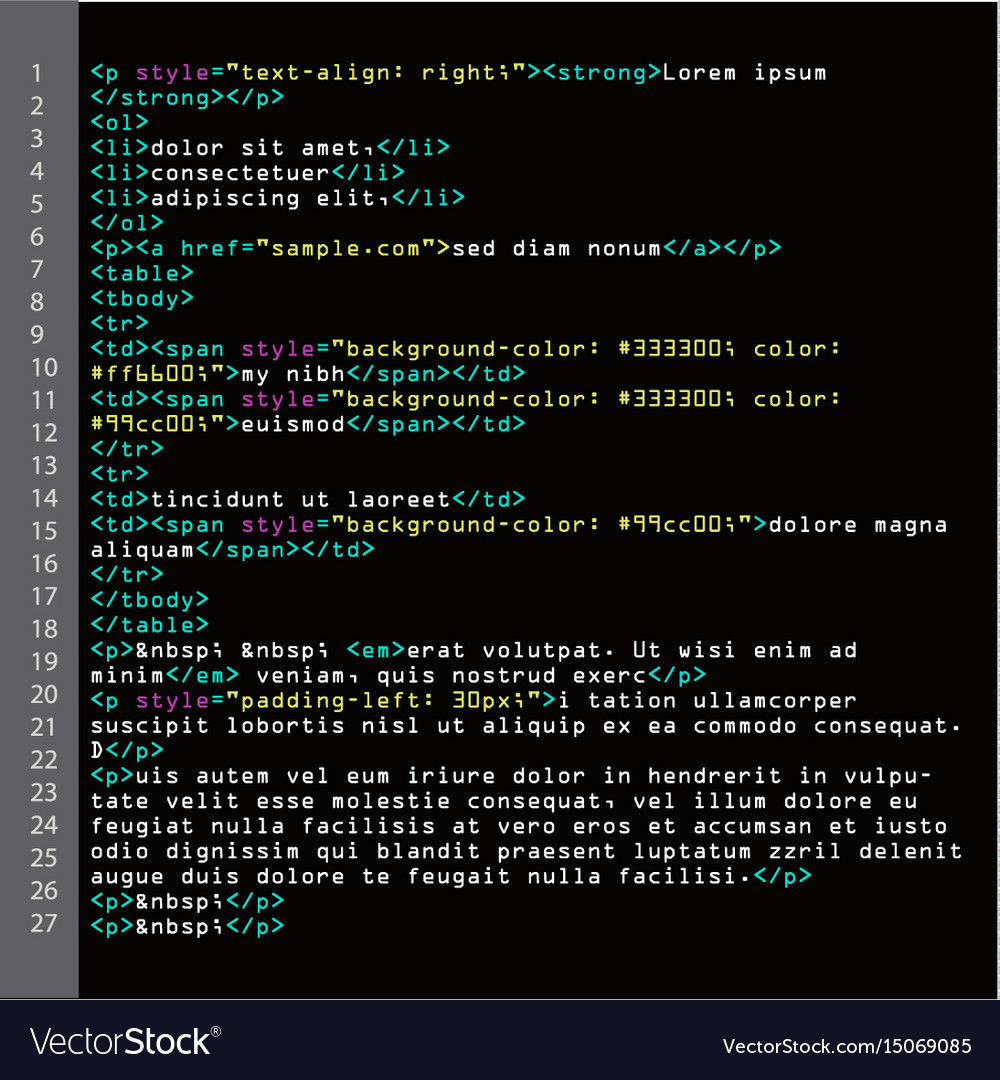Click "feugiat nulla facilisis" text
1000x1080 pixels.
[263, 827]
